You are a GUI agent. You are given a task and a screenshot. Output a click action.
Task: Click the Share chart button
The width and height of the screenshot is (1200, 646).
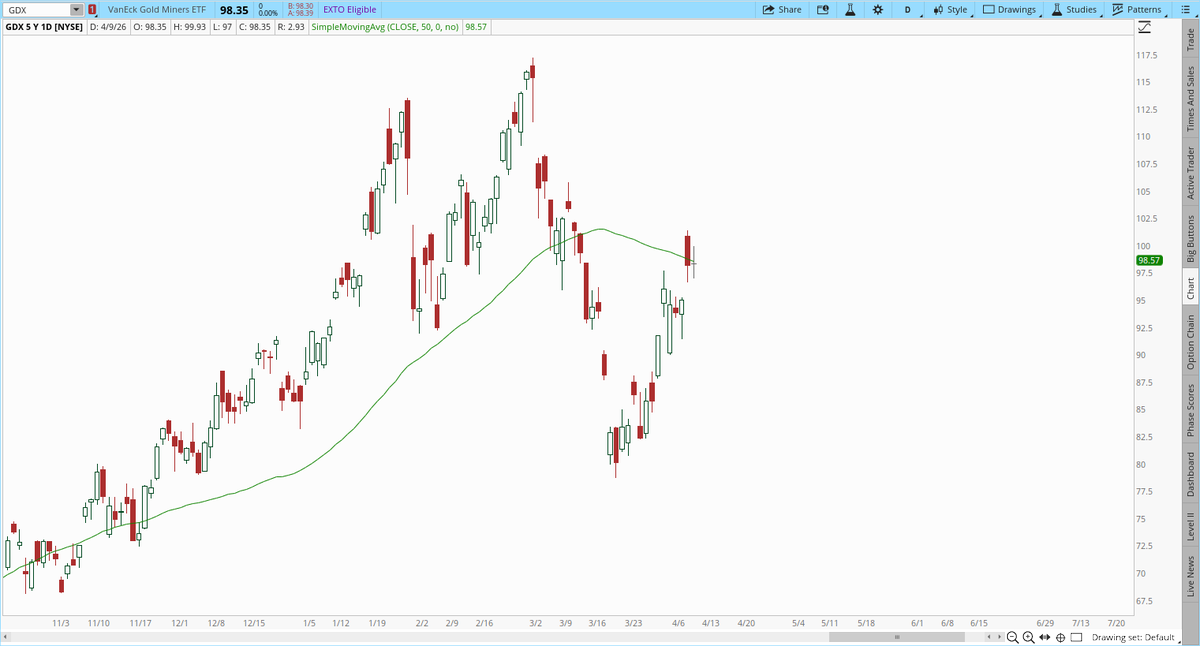pyautogui.click(x=782, y=9)
